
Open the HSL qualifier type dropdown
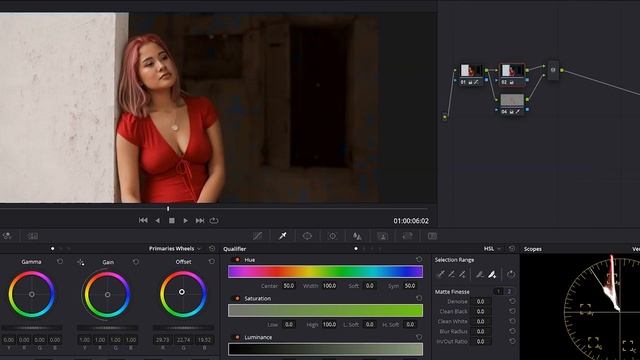tap(492, 249)
